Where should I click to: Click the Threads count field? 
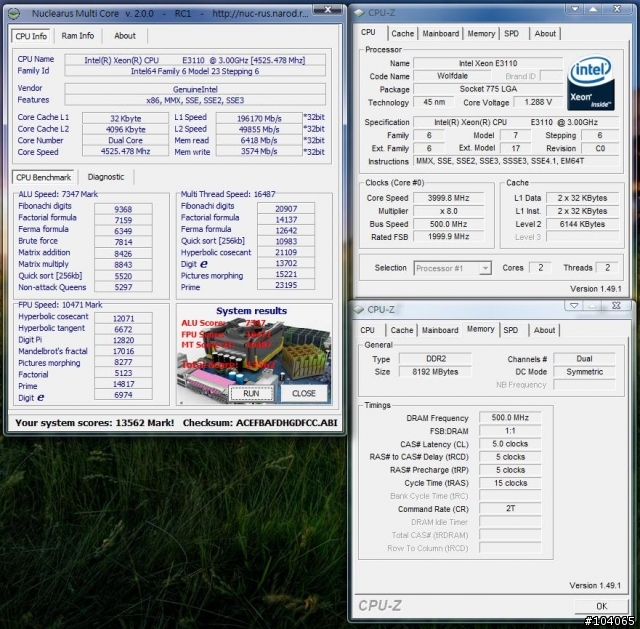607,268
